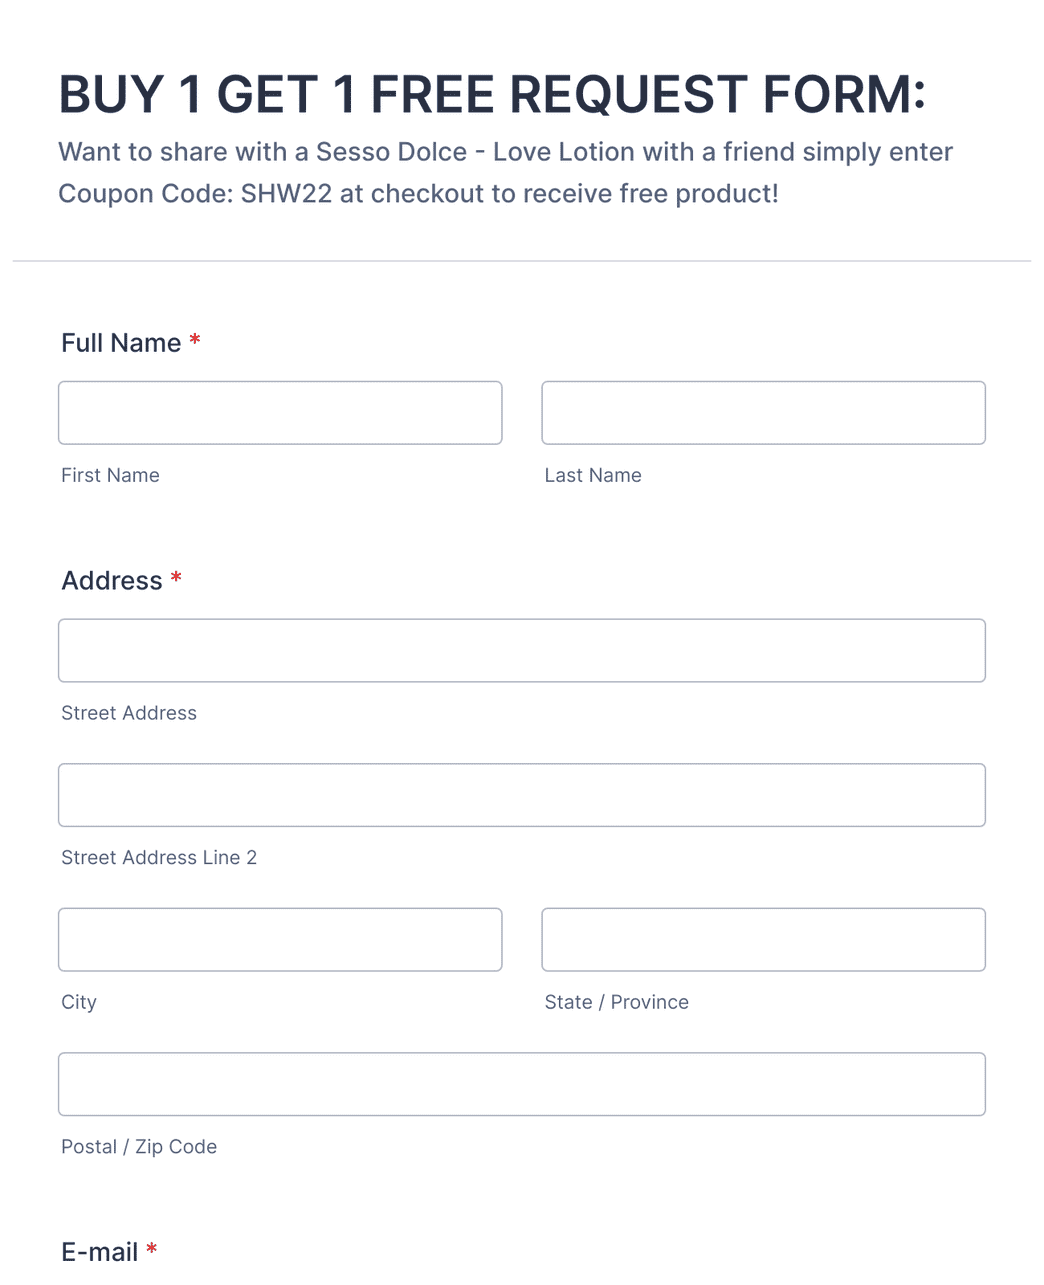Click the BUY 1 GET 1 FREE heading
Image resolution: width=1044 pixels, height=1285 pixels.
(x=493, y=94)
